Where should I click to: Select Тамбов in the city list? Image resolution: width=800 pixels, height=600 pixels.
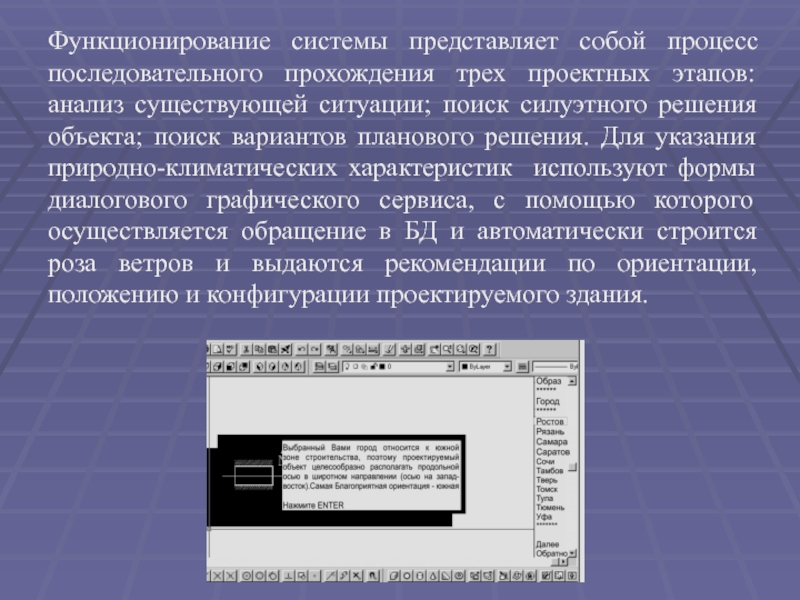click(549, 470)
